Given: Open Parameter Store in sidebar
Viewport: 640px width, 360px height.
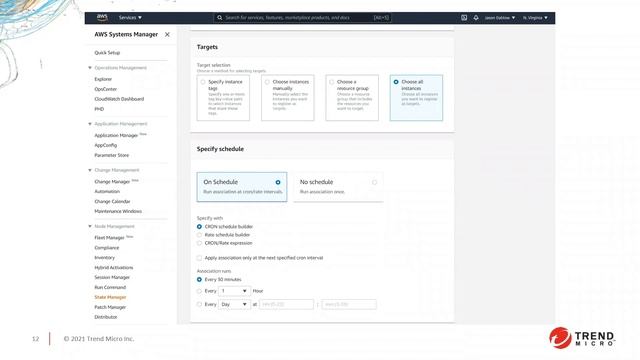Looking at the screenshot, I should coord(111,155).
